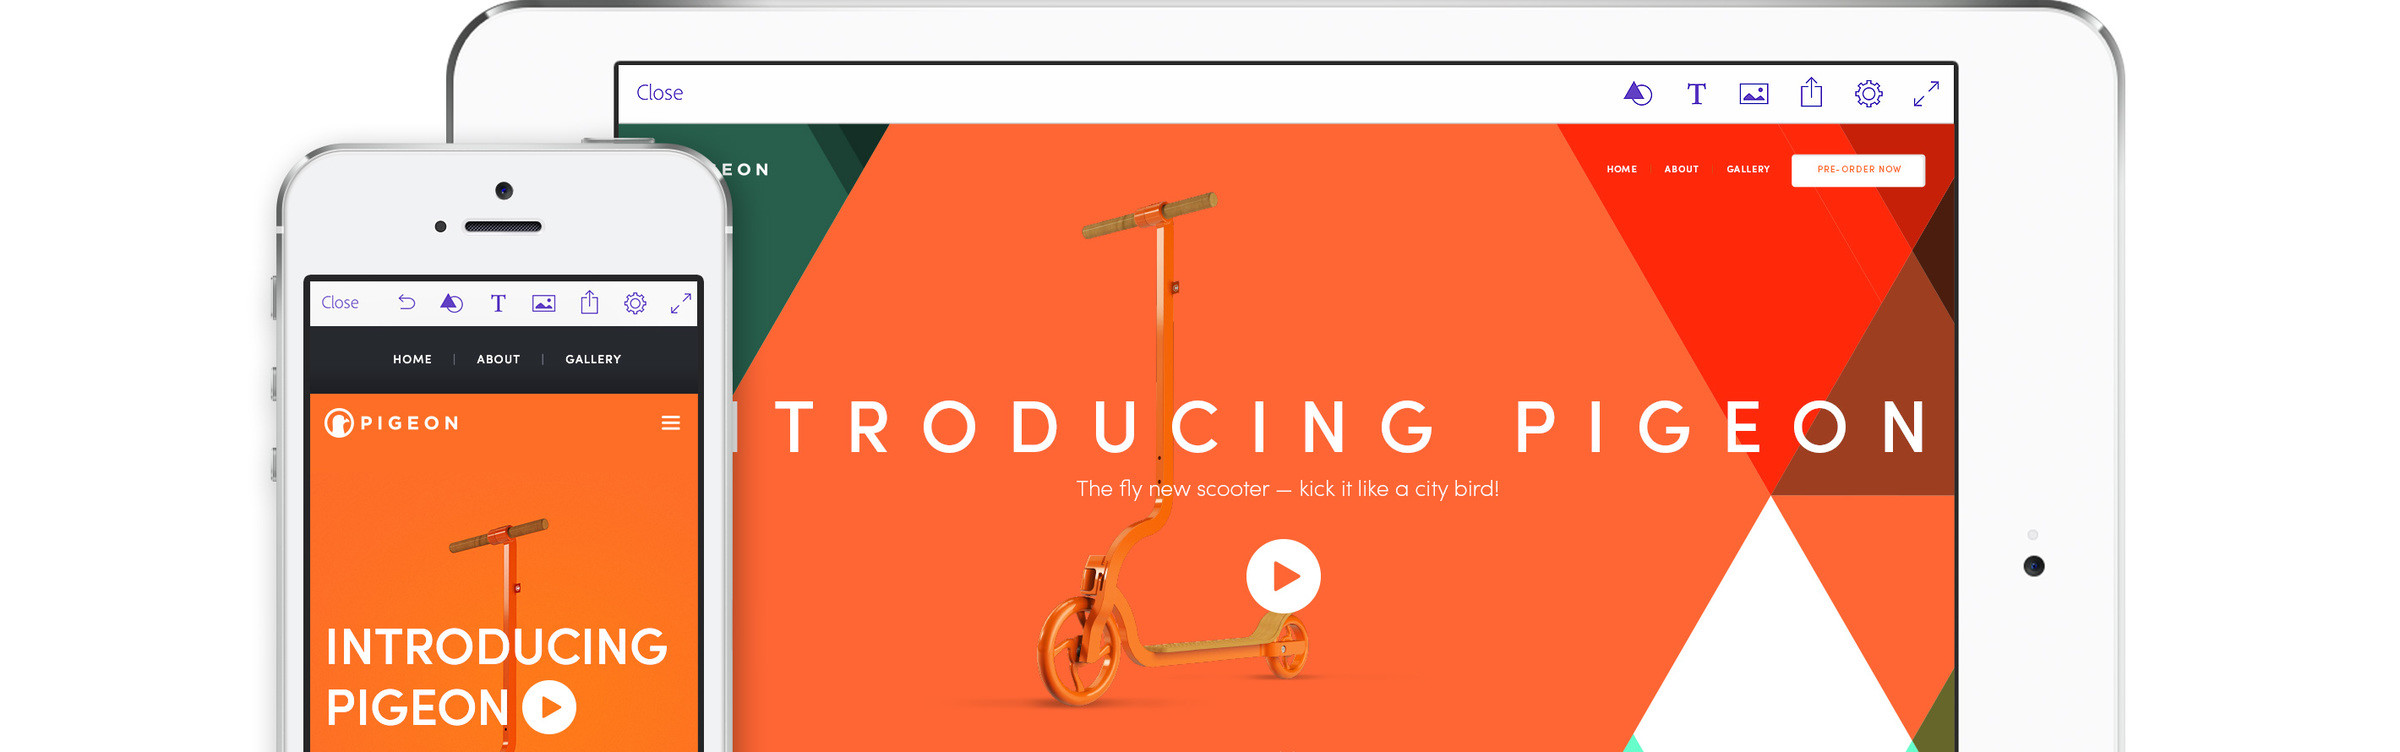Image resolution: width=2400 pixels, height=752 pixels.
Task: Click Close in the tablet toolbar
Action: pyautogui.click(x=659, y=93)
